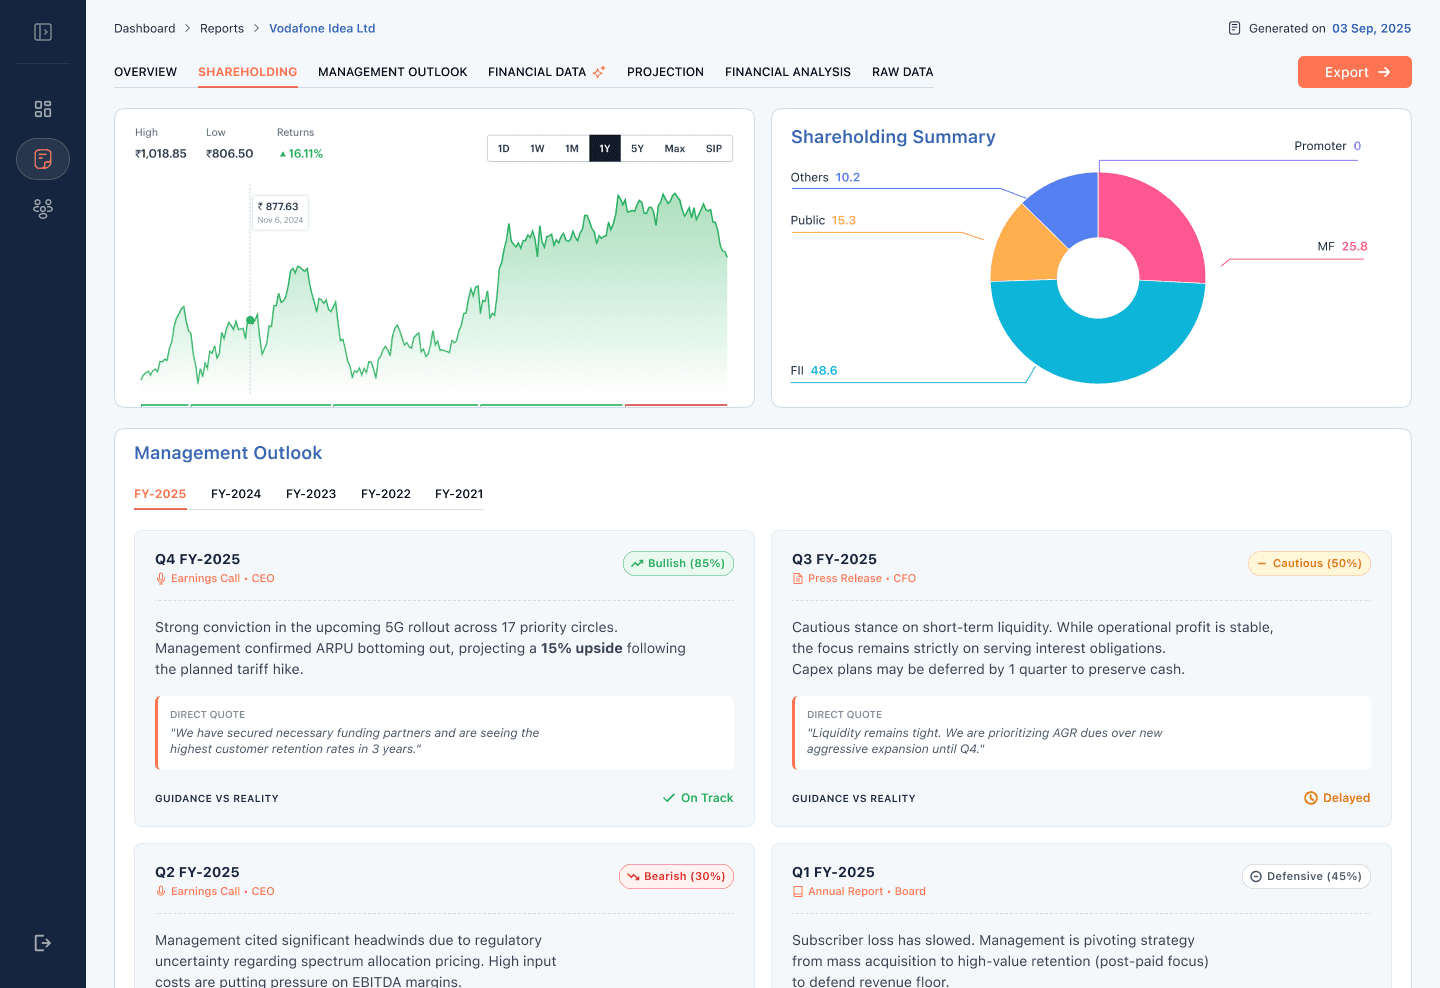
Task: Select the FY-2024 outlook tab
Action: pos(236,494)
